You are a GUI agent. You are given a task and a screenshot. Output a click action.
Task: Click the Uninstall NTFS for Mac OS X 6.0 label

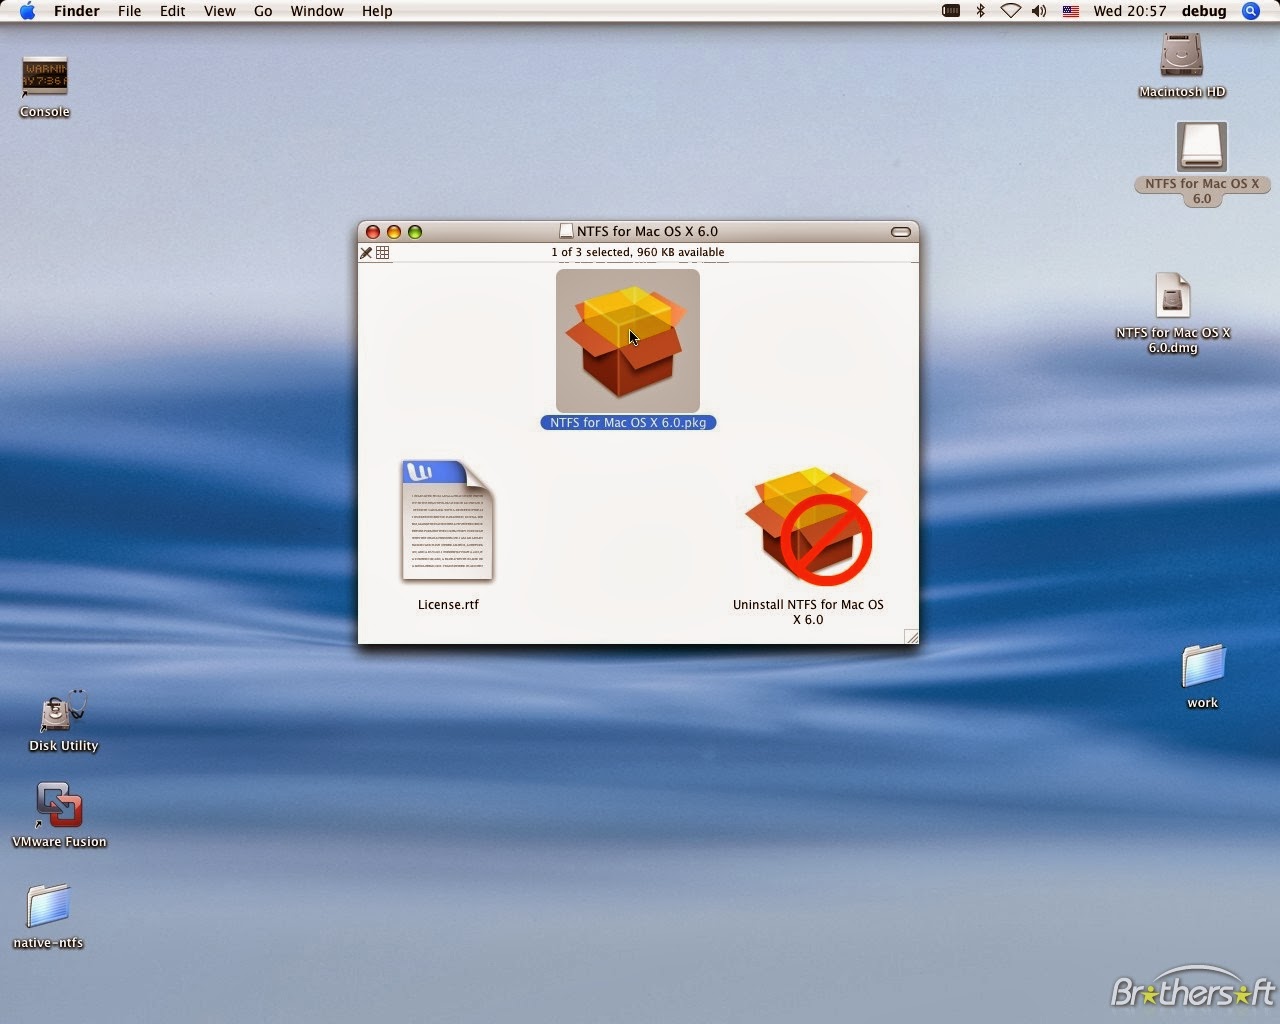[x=808, y=612]
